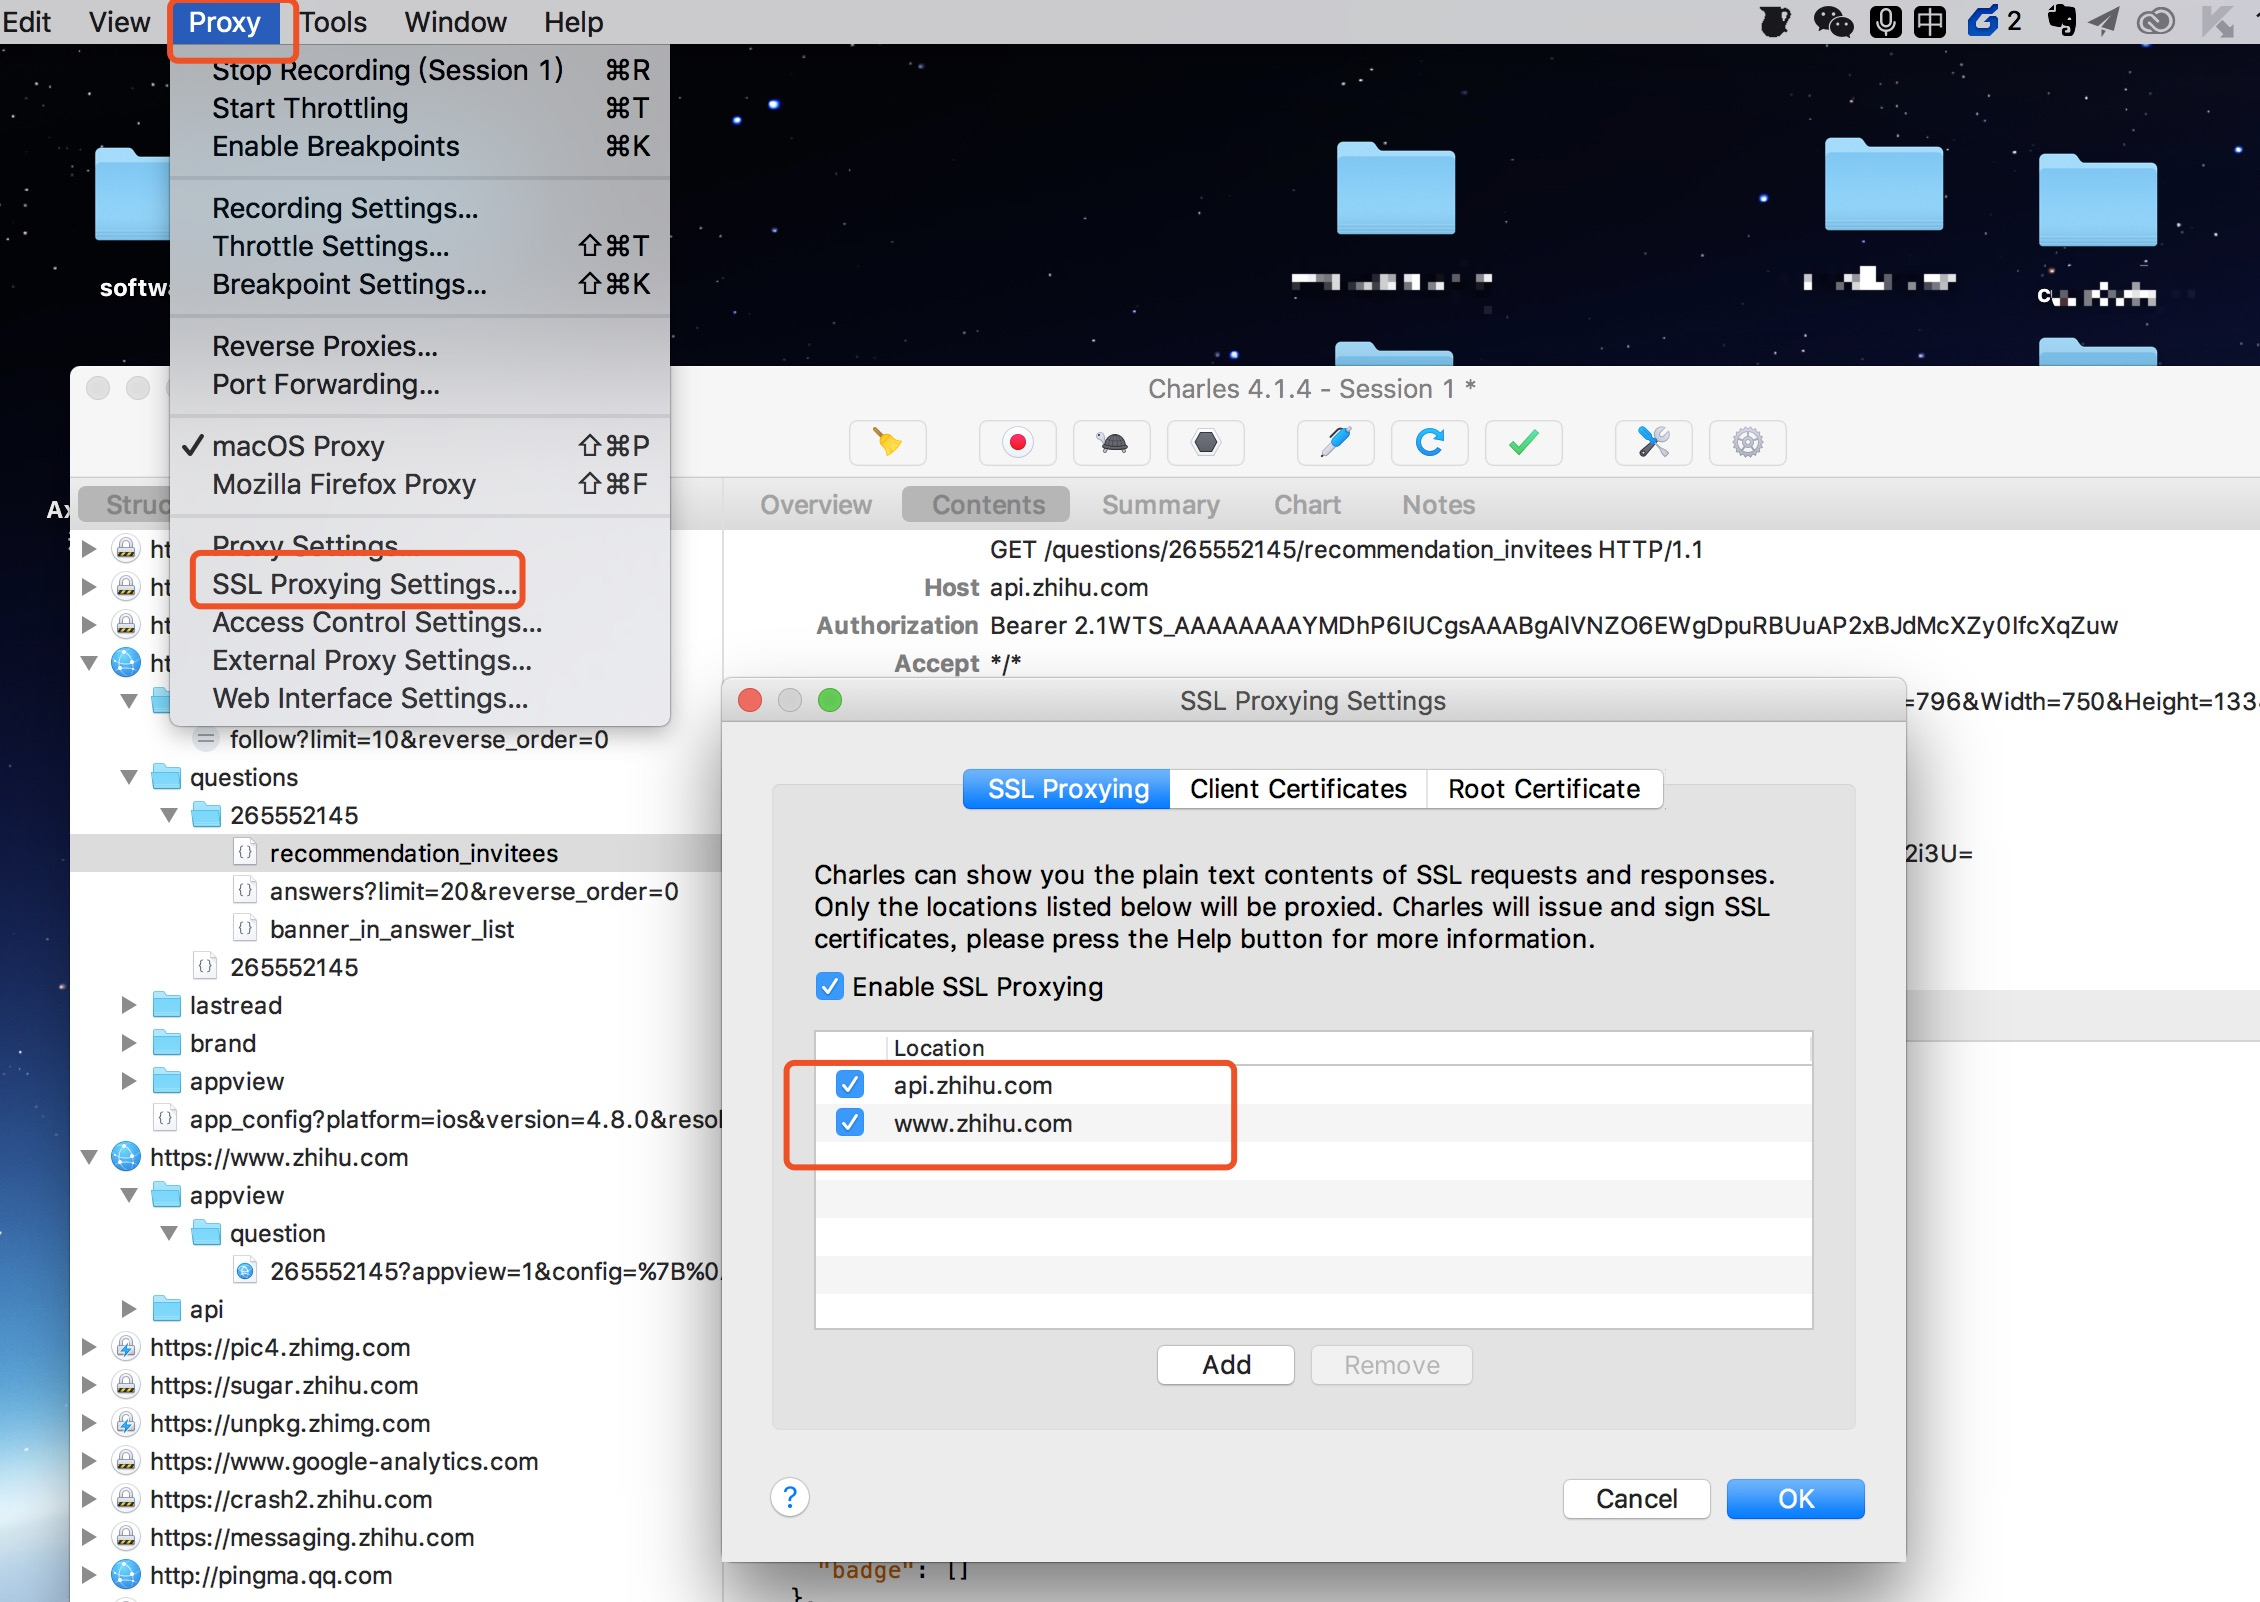
Task: Switch to Root Certificate tab
Action: 1544,789
